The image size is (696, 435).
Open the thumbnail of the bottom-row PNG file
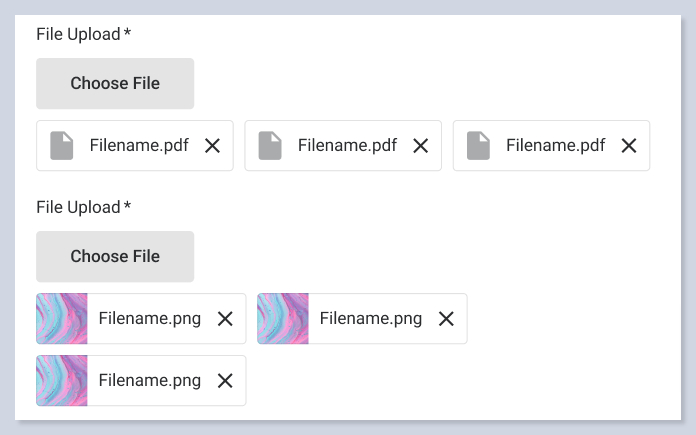(62, 381)
